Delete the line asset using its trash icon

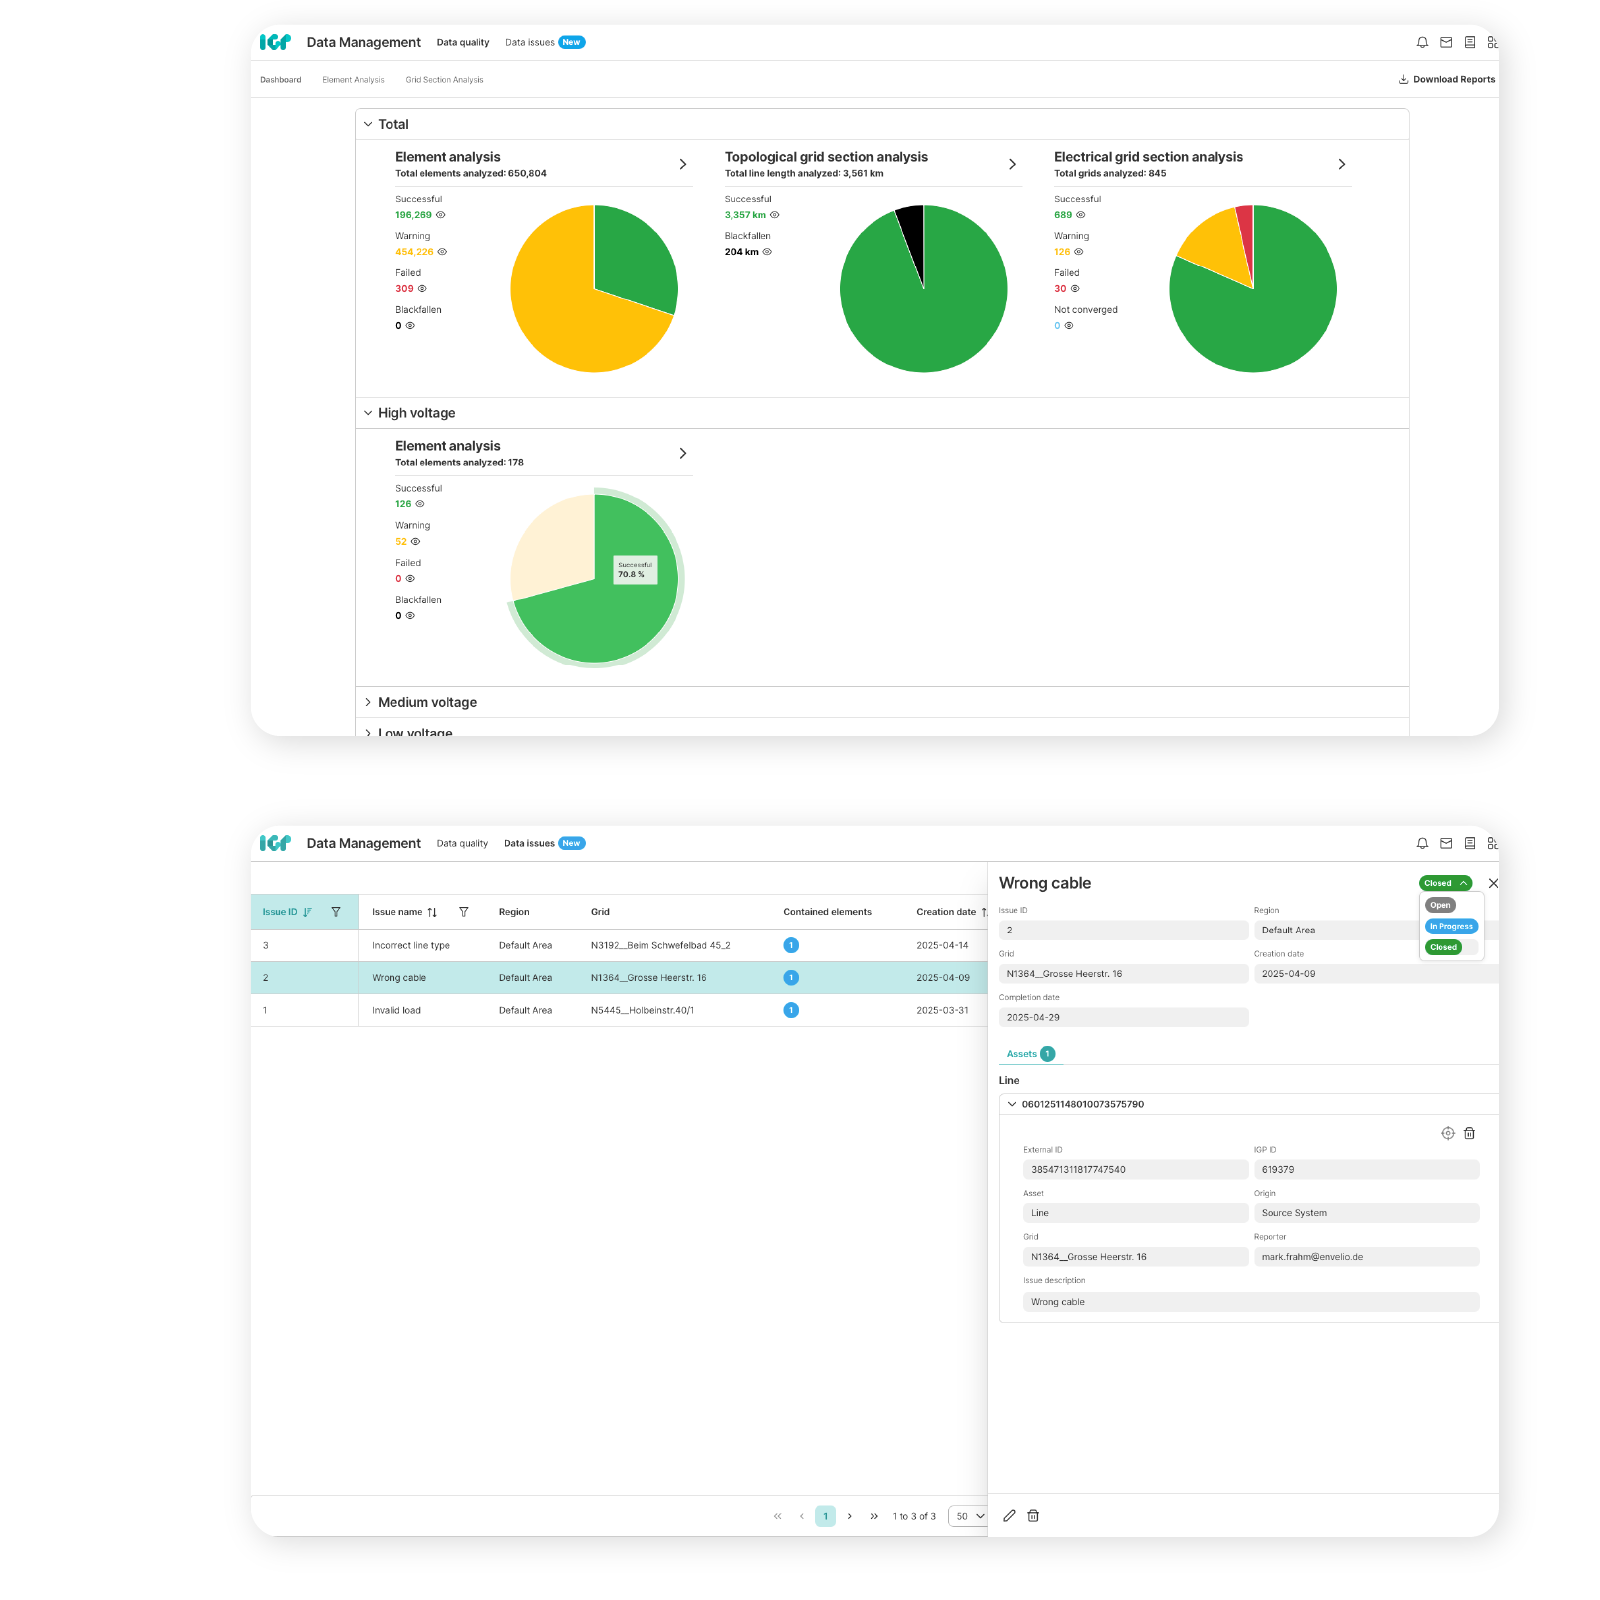click(x=1469, y=1133)
